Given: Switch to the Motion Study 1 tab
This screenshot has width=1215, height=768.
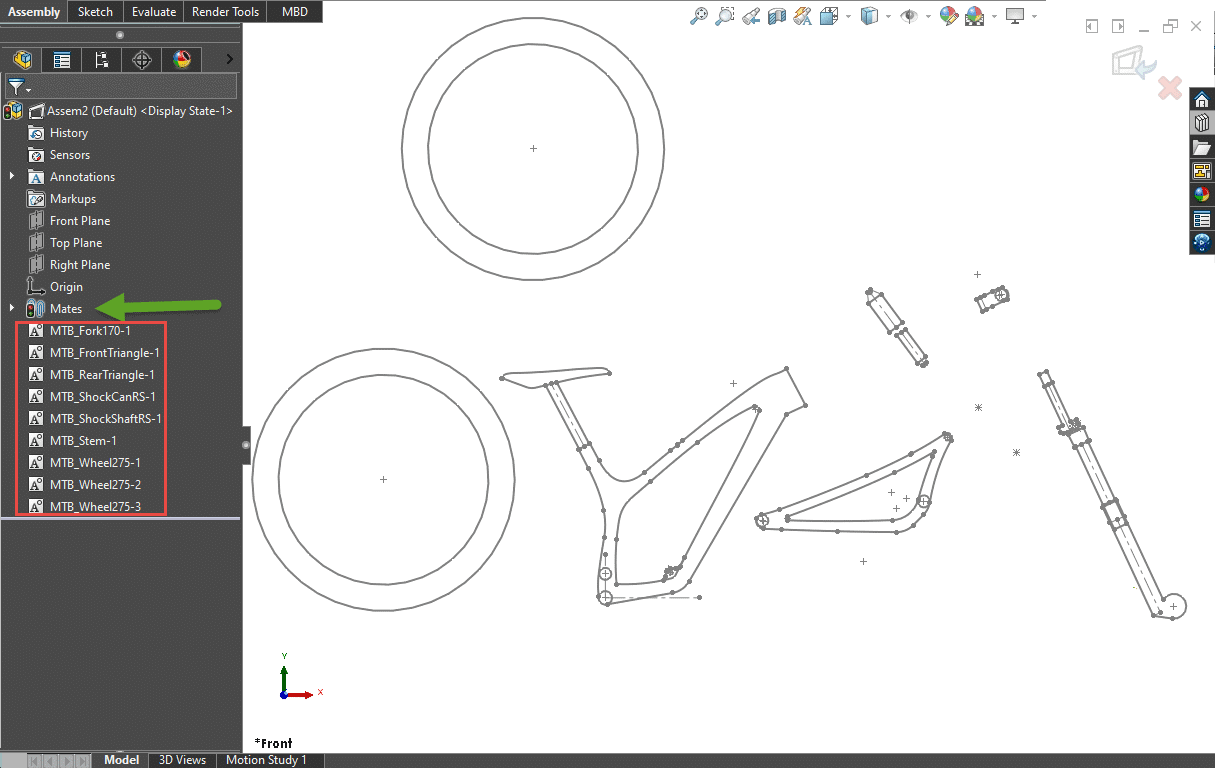Looking at the screenshot, I should coord(266,760).
